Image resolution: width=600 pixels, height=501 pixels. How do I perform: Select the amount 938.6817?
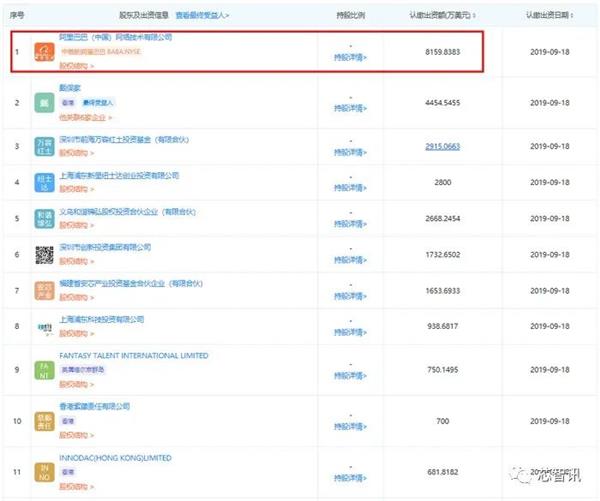point(442,326)
